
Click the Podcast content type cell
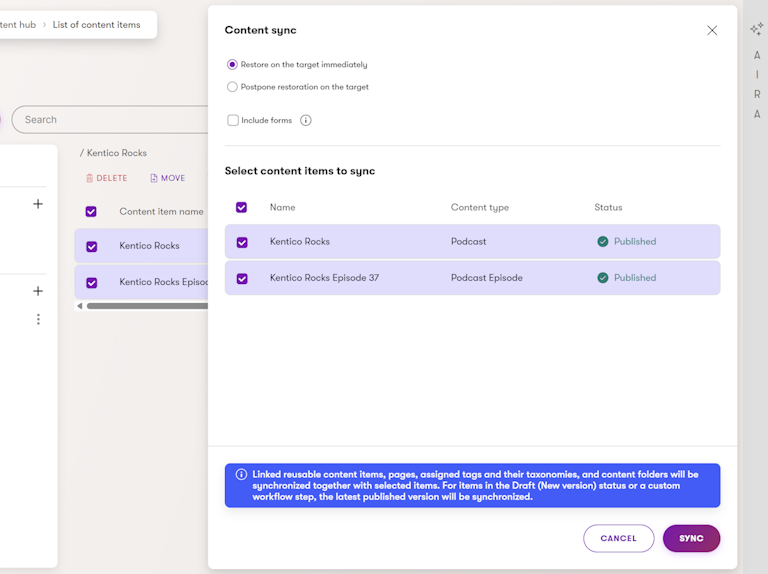click(x=468, y=241)
